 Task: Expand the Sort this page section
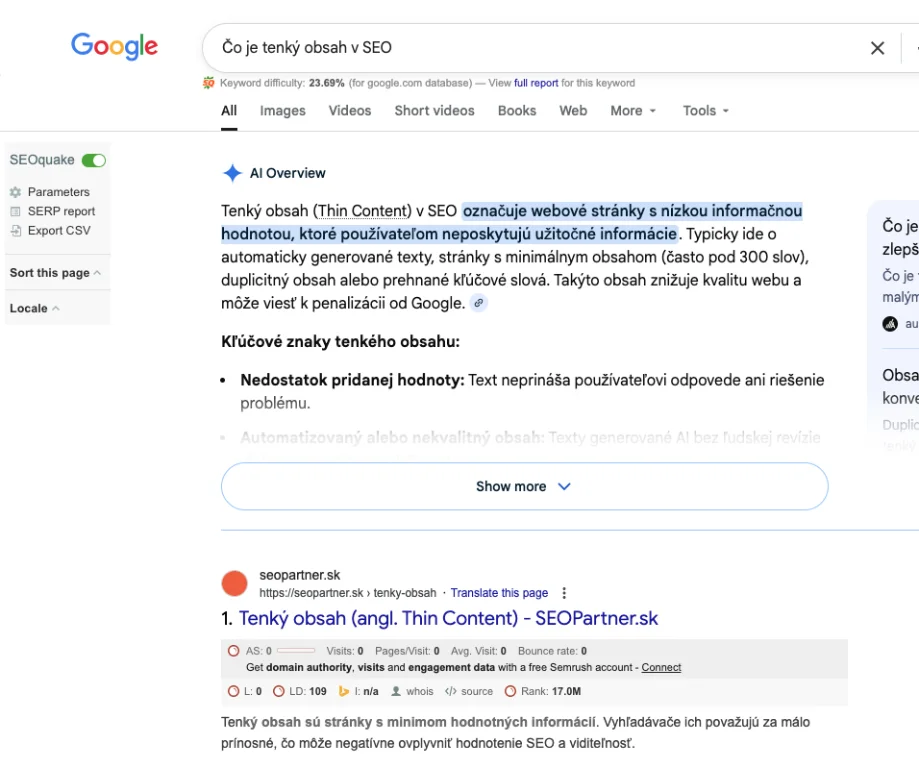(55, 273)
